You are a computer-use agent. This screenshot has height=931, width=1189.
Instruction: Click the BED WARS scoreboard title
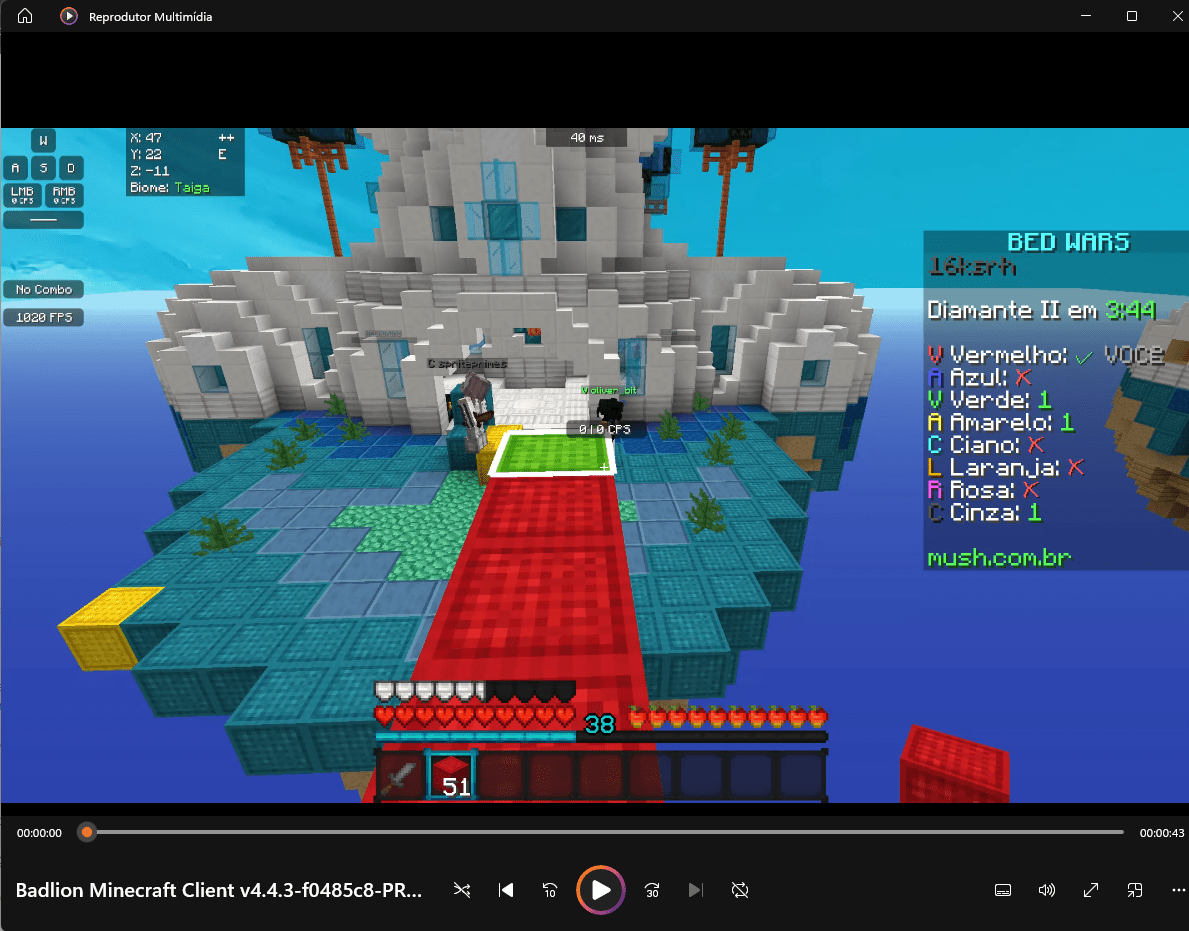pyautogui.click(x=1068, y=242)
